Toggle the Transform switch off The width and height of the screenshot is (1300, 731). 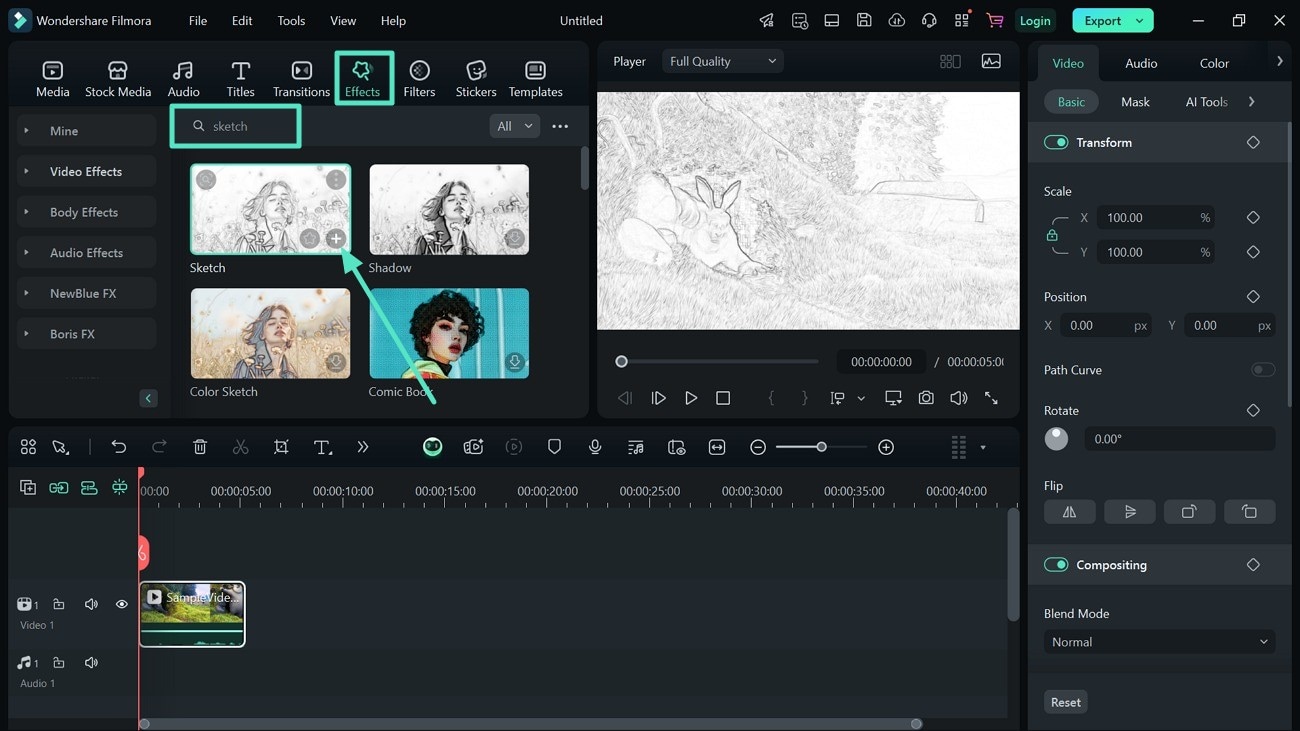click(x=1056, y=142)
